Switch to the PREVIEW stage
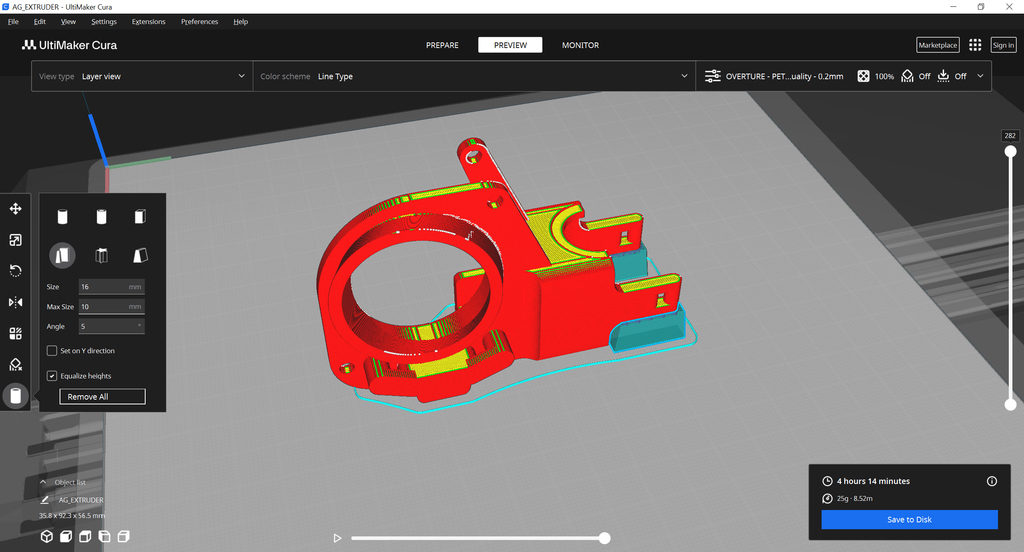Screen dimensions: 1024x552 510,45
